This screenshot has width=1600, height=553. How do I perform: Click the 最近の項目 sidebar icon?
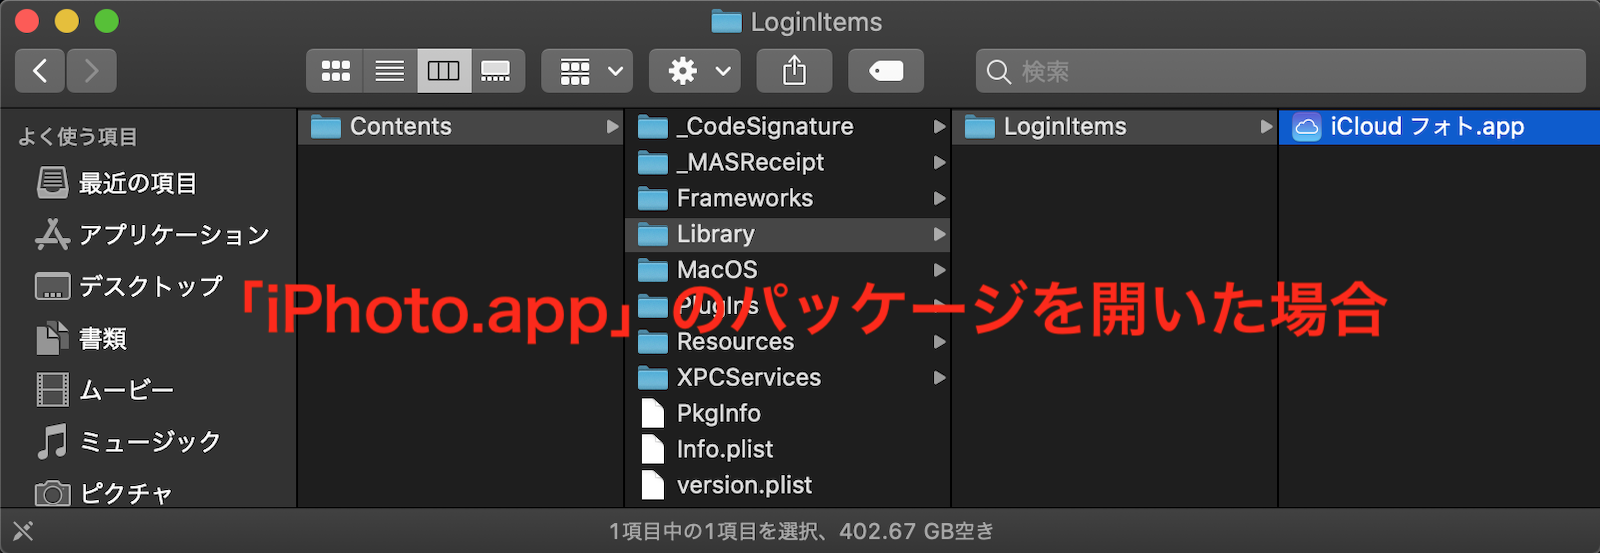pyautogui.click(x=52, y=183)
